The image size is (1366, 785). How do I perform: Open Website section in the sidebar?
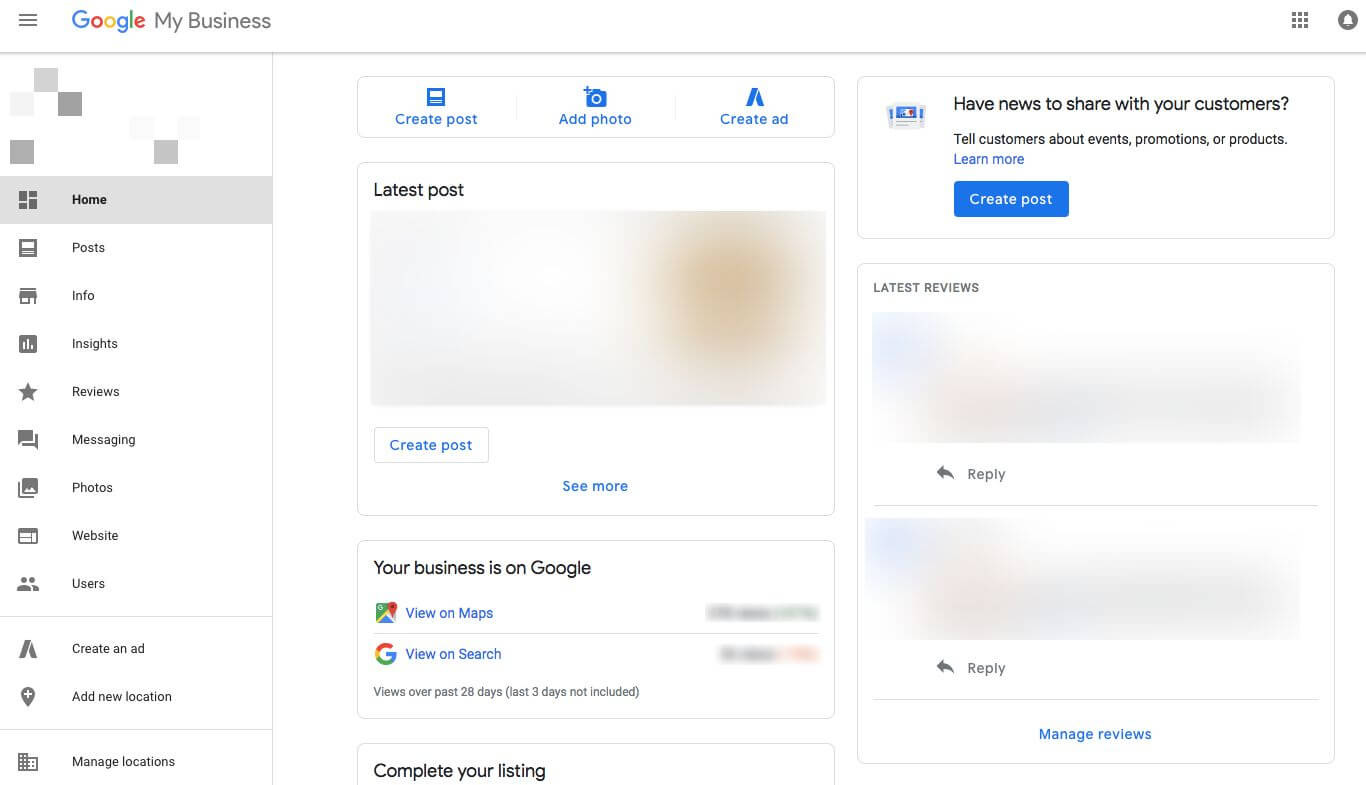point(95,536)
